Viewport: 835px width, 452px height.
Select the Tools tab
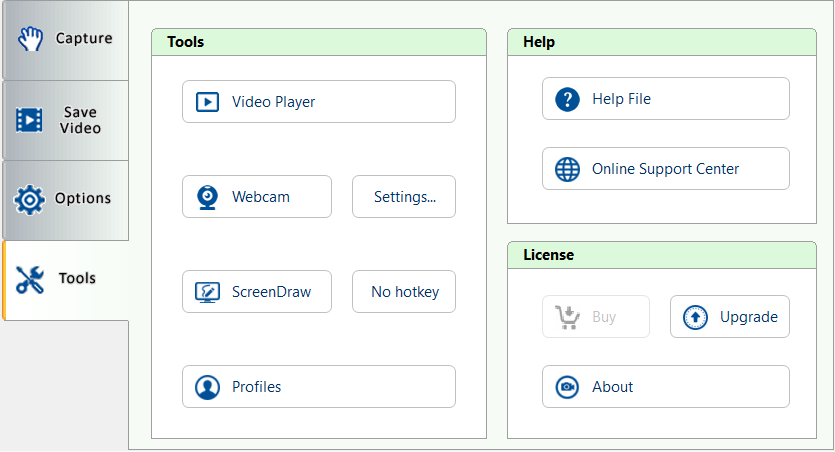pyautogui.click(x=66, y=279)
